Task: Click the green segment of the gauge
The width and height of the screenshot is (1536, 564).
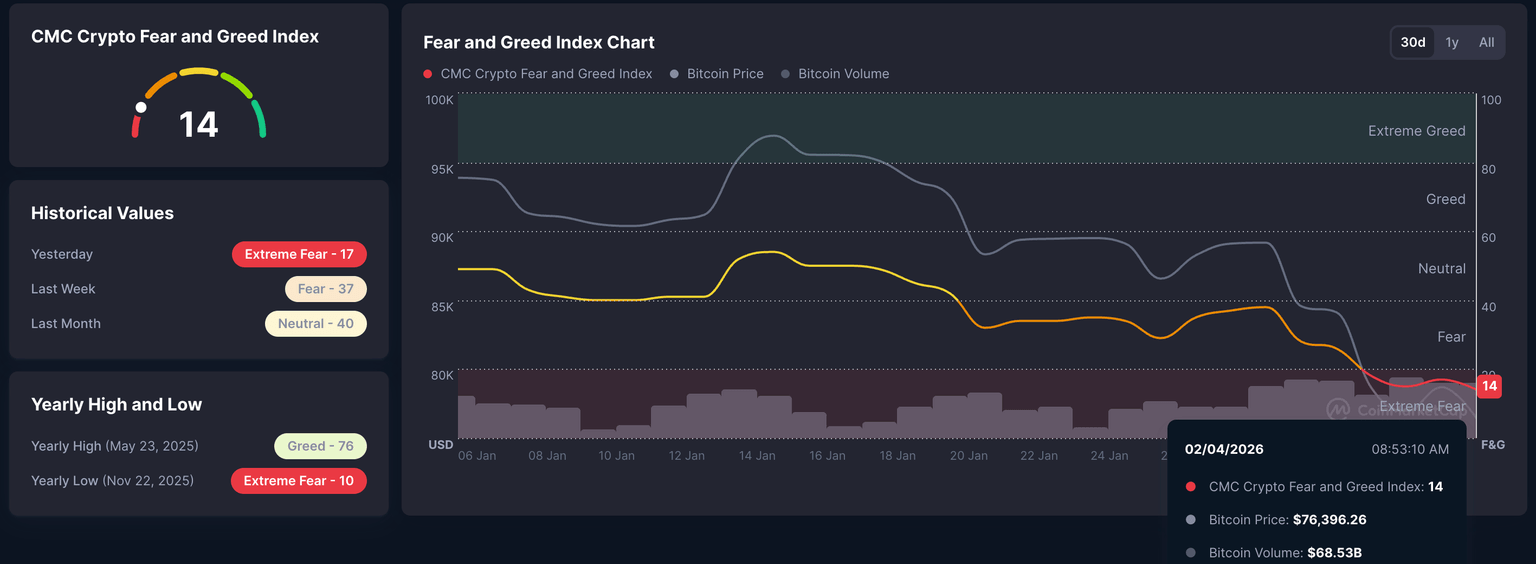Action: pos(259,118)
